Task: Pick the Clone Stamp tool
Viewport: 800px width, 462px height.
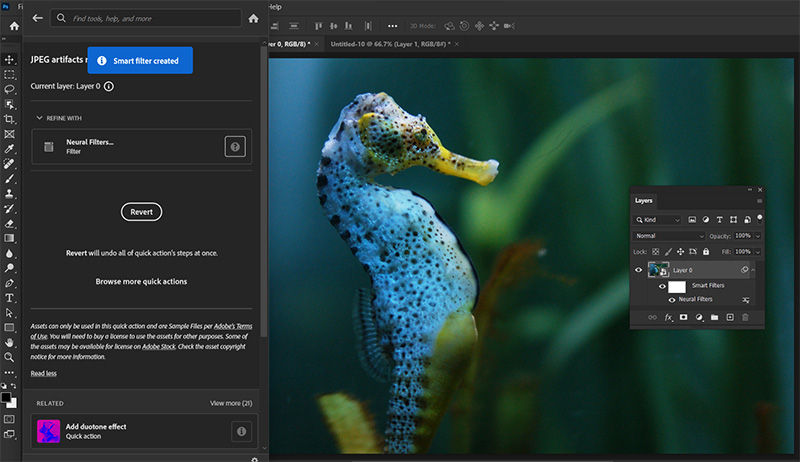Action: coord(9,193)
